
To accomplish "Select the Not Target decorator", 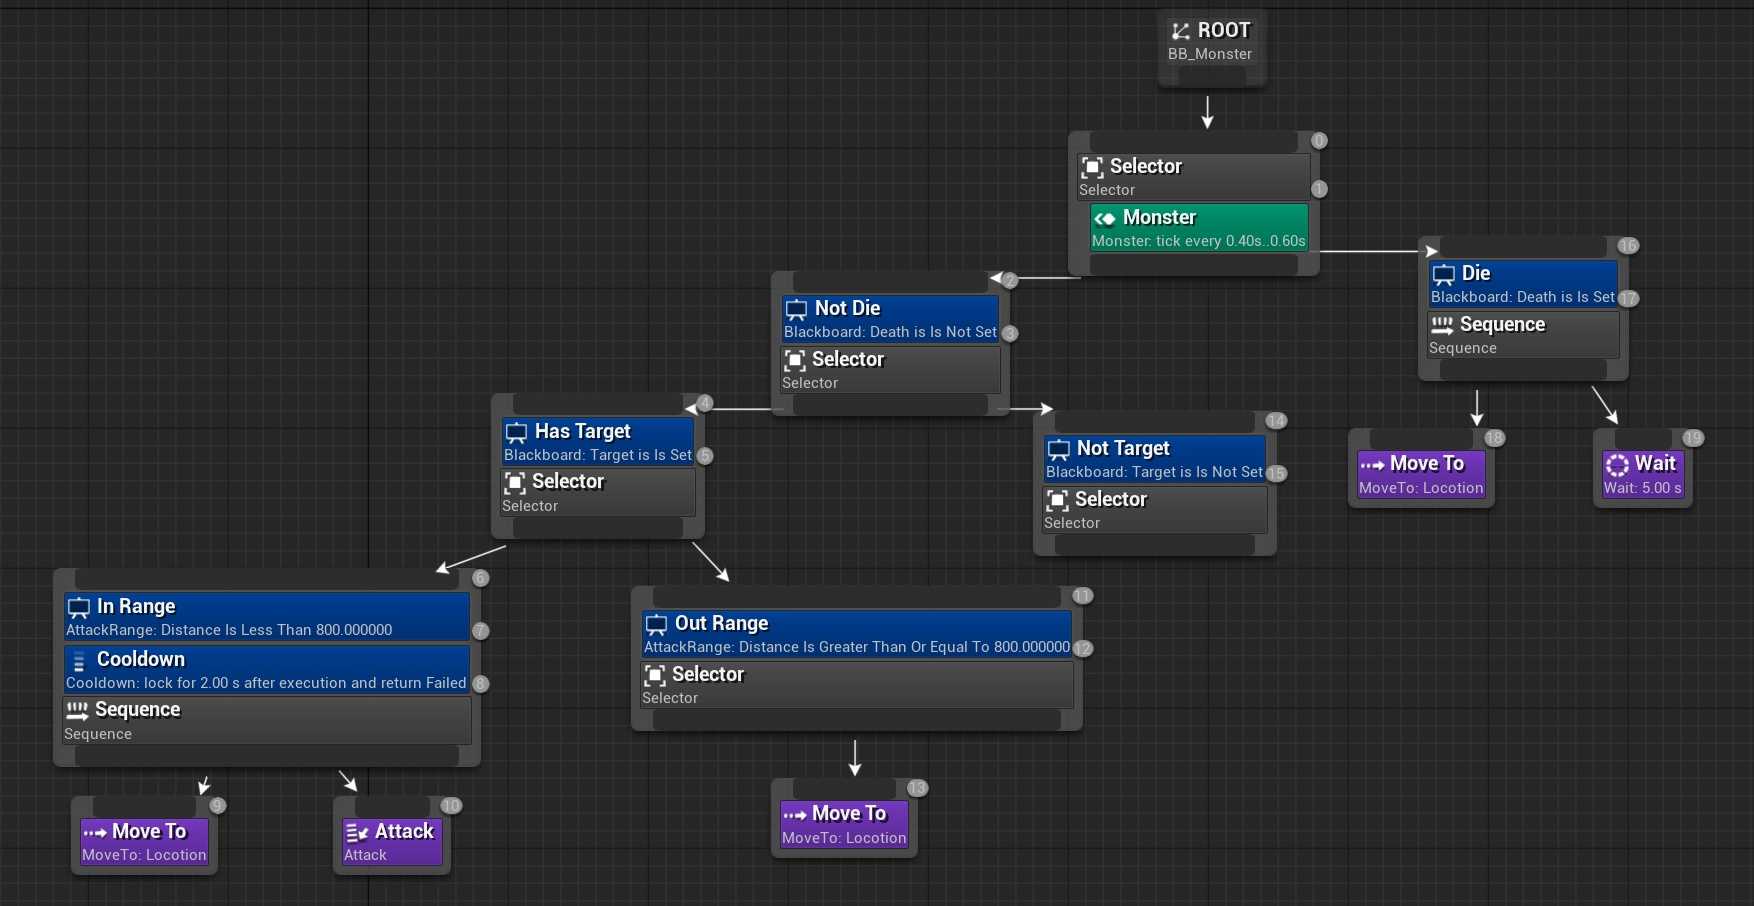I will (1154, 459).
